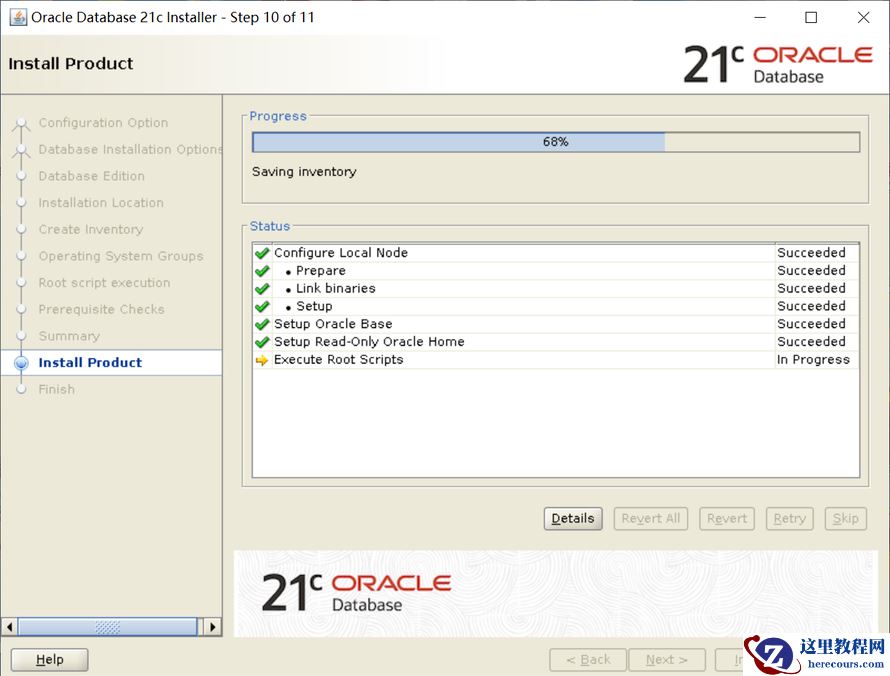
Task: Click the Execute Root Scripts row text
Action: (338, 360)
